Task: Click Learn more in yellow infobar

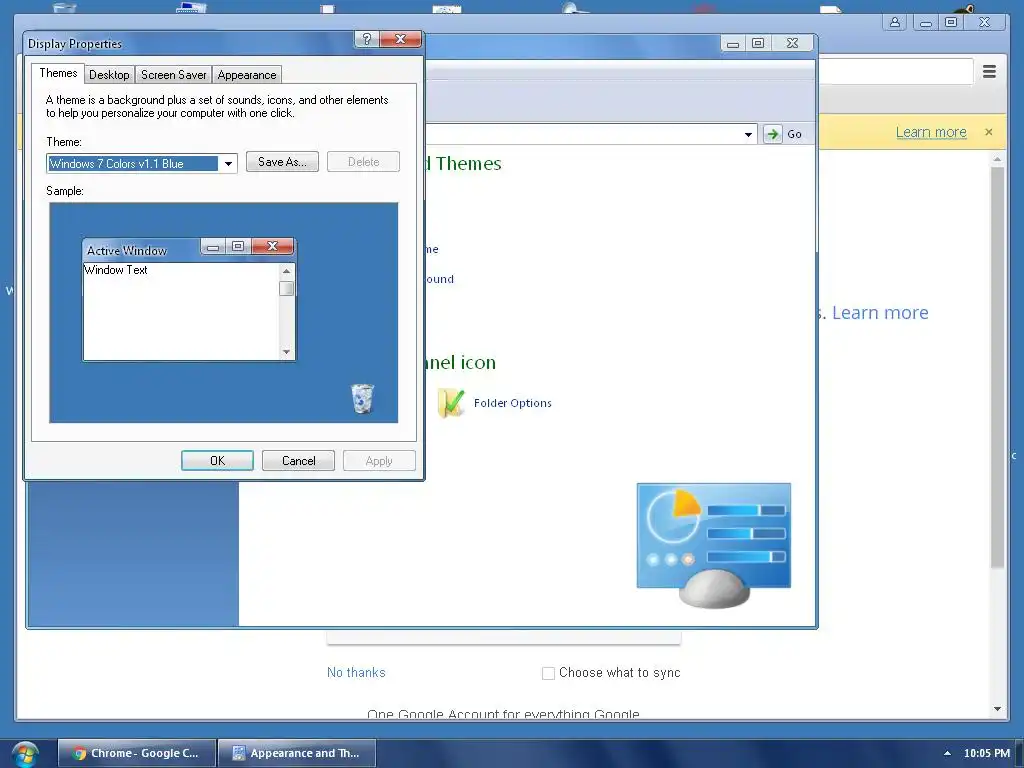Action: pyautogui.click(x=931, y=132)
